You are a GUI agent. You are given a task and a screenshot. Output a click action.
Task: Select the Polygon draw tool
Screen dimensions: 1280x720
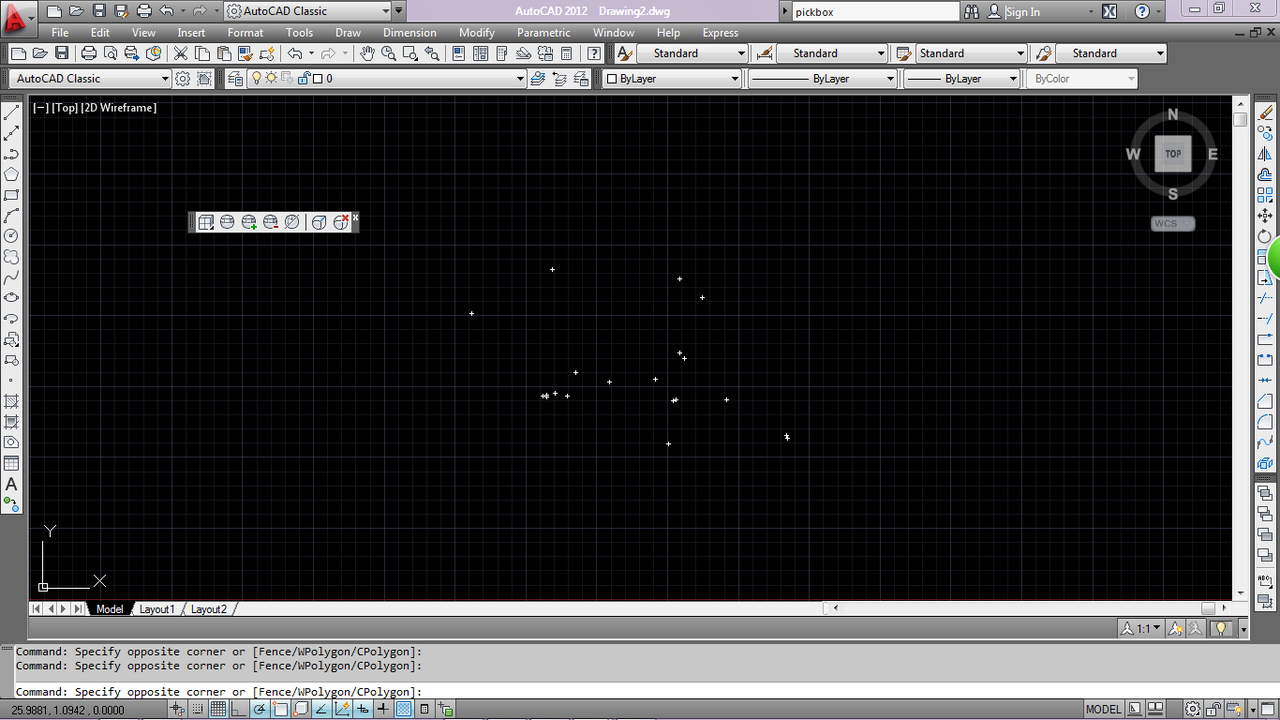point(12,174)
